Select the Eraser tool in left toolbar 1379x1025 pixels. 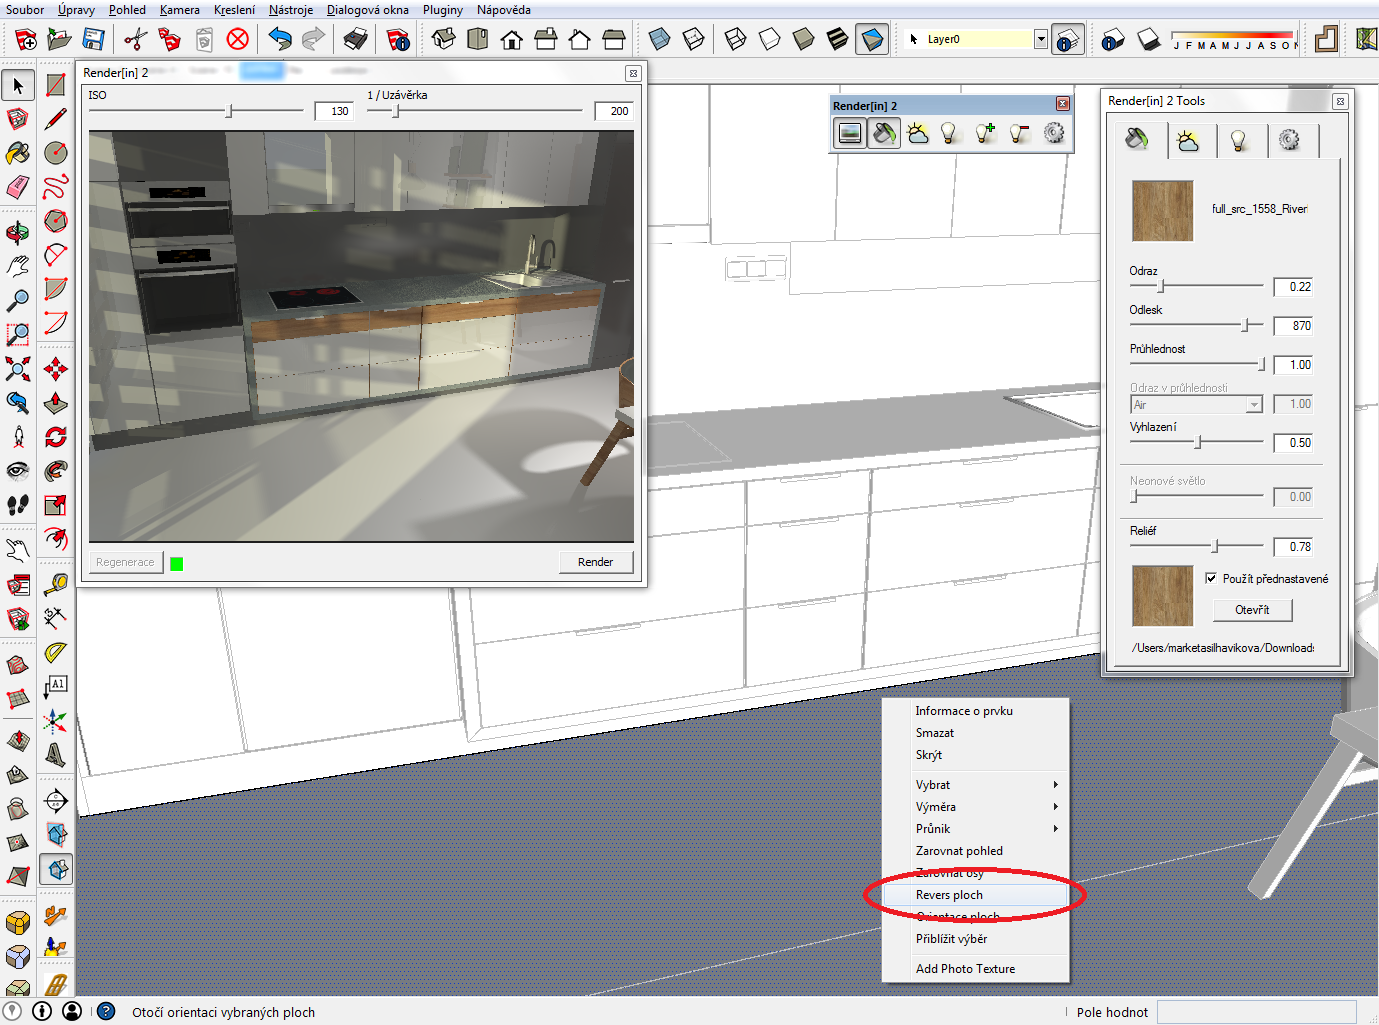click(18, 187)
